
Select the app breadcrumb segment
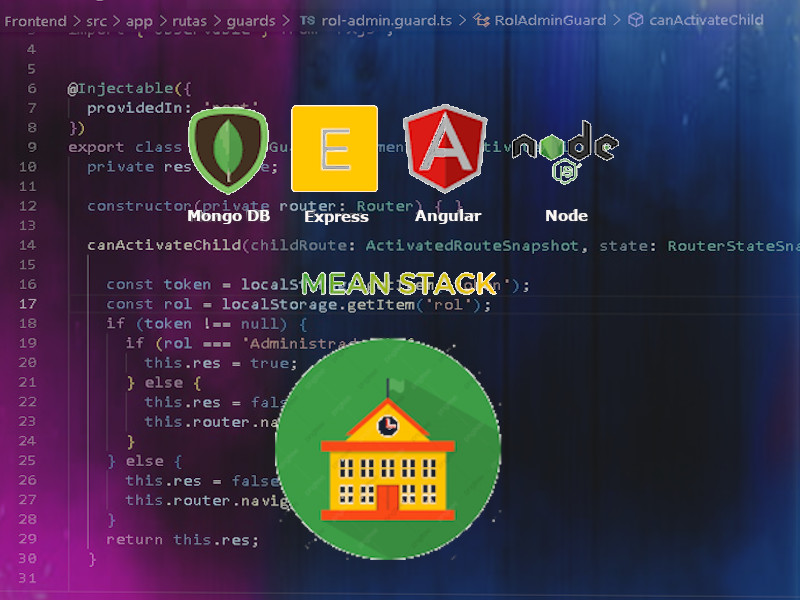[139, 21]
